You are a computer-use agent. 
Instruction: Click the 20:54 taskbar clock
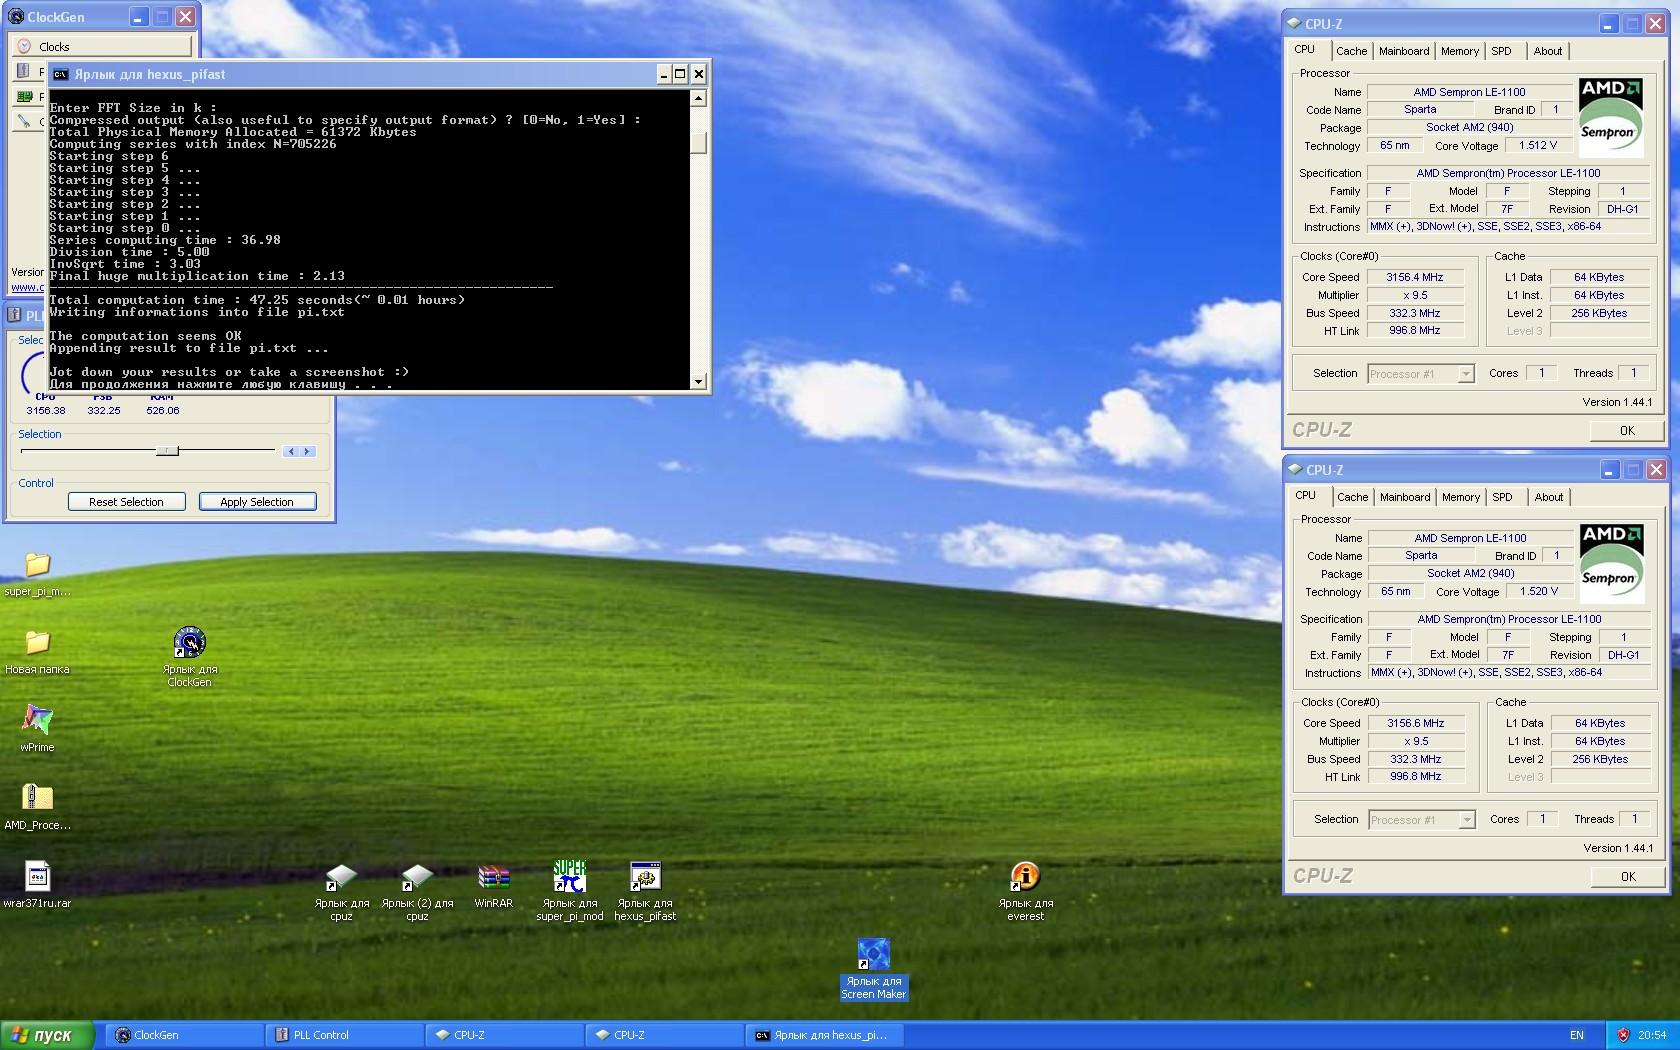[x=1652, y=1035]
